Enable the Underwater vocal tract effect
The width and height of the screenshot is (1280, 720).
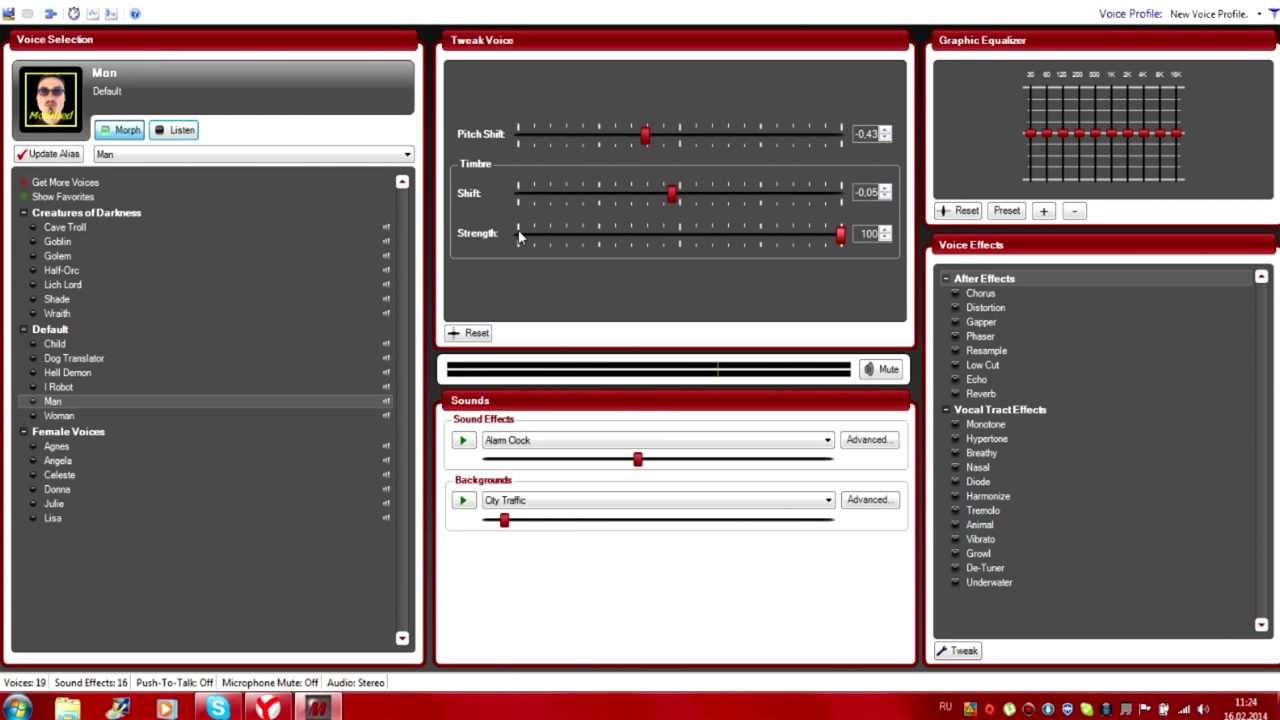coord(956,582)
